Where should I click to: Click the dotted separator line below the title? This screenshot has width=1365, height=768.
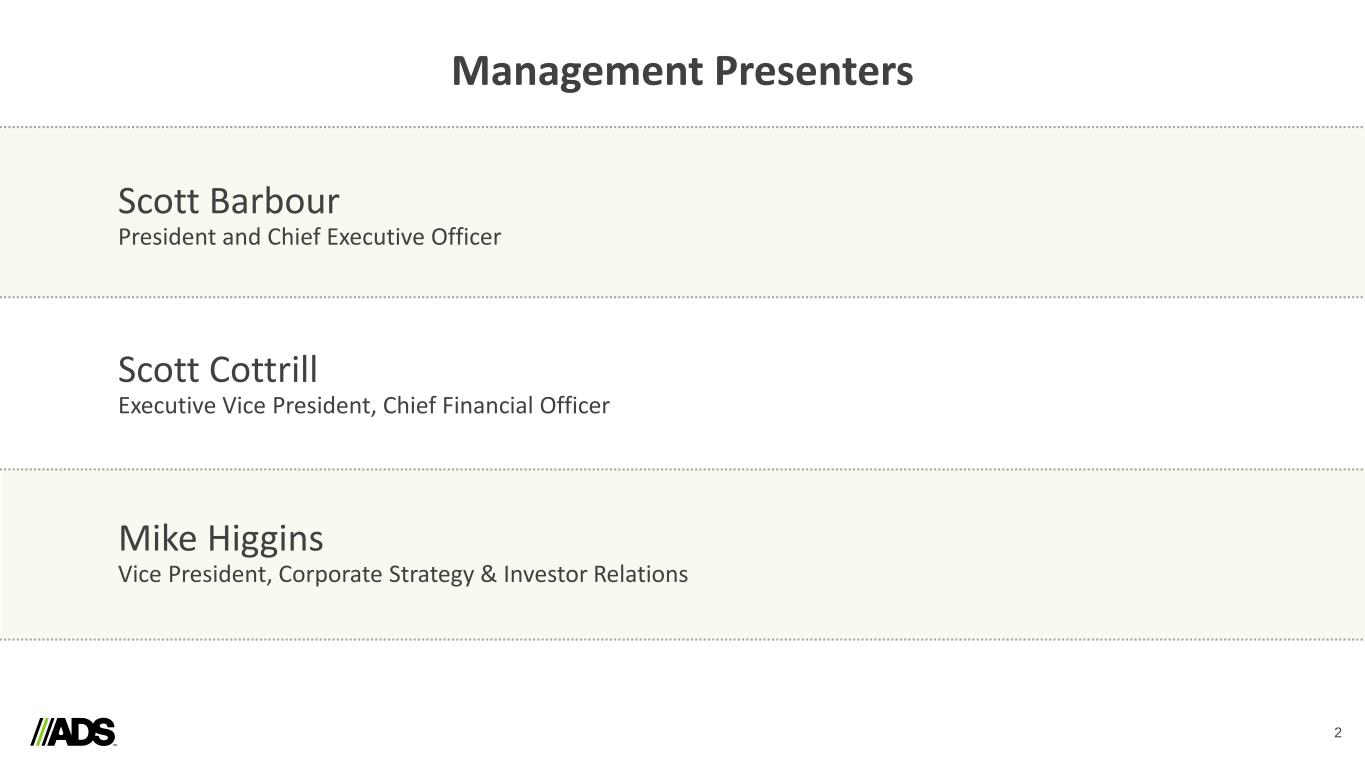pyautogui.click(x=682, y=127)
